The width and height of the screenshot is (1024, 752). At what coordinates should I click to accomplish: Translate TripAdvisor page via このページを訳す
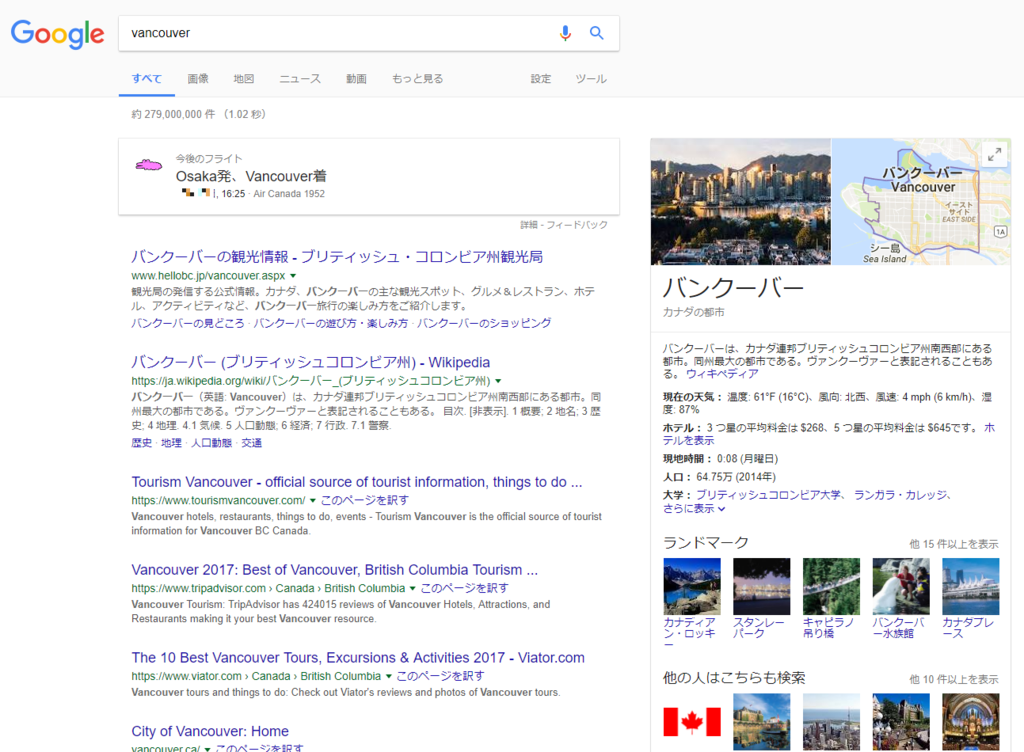(464, 588)
